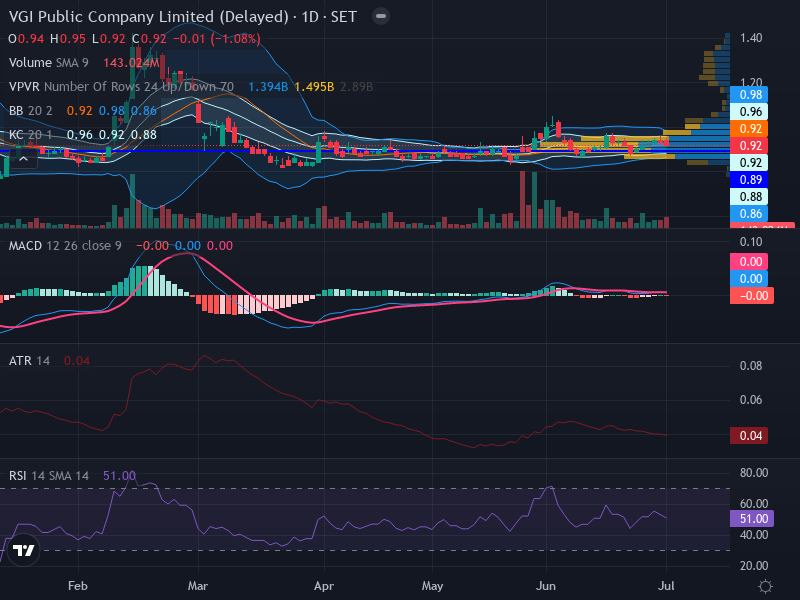Select the ATR 14 indicator legend
Viewport: 800px width, 600px height.
click(29, 361)
